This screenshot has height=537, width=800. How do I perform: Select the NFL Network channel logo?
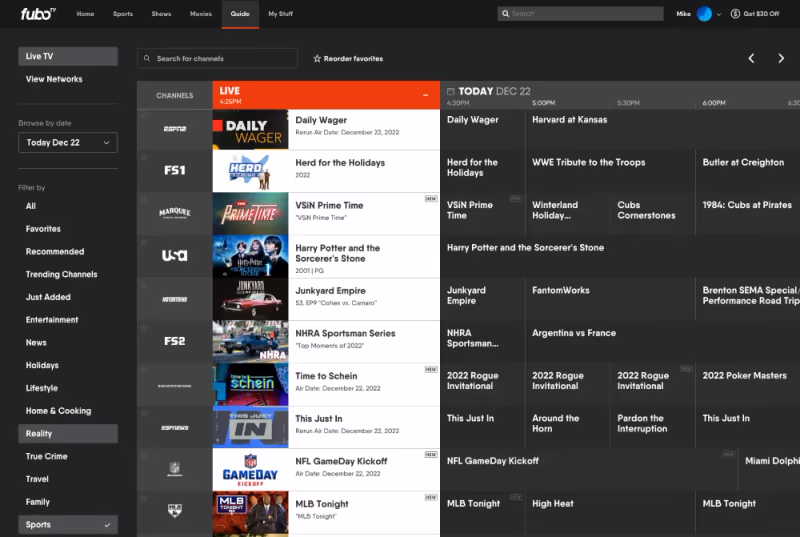pyautogui.click(x=174, y=469)
